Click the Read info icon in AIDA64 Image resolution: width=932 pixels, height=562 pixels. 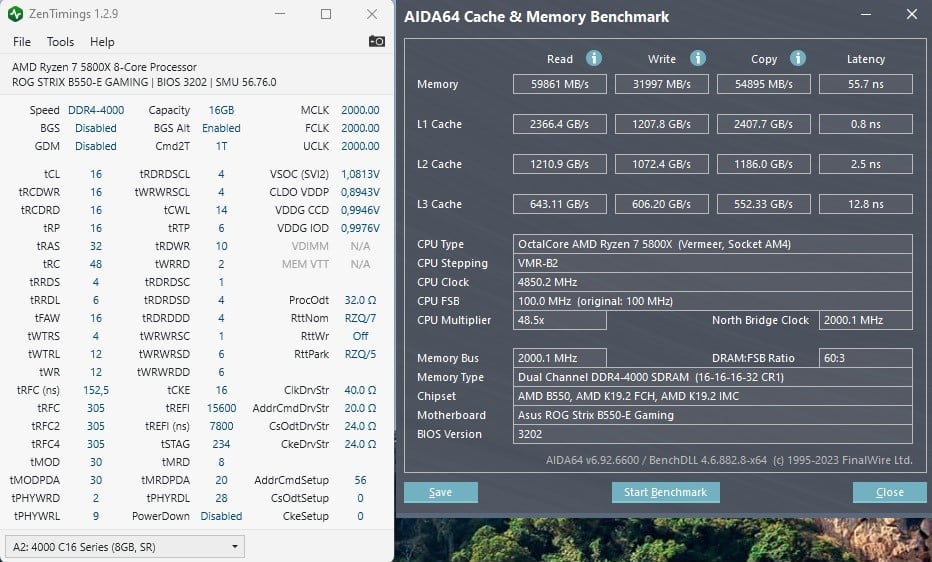[593, 58]
